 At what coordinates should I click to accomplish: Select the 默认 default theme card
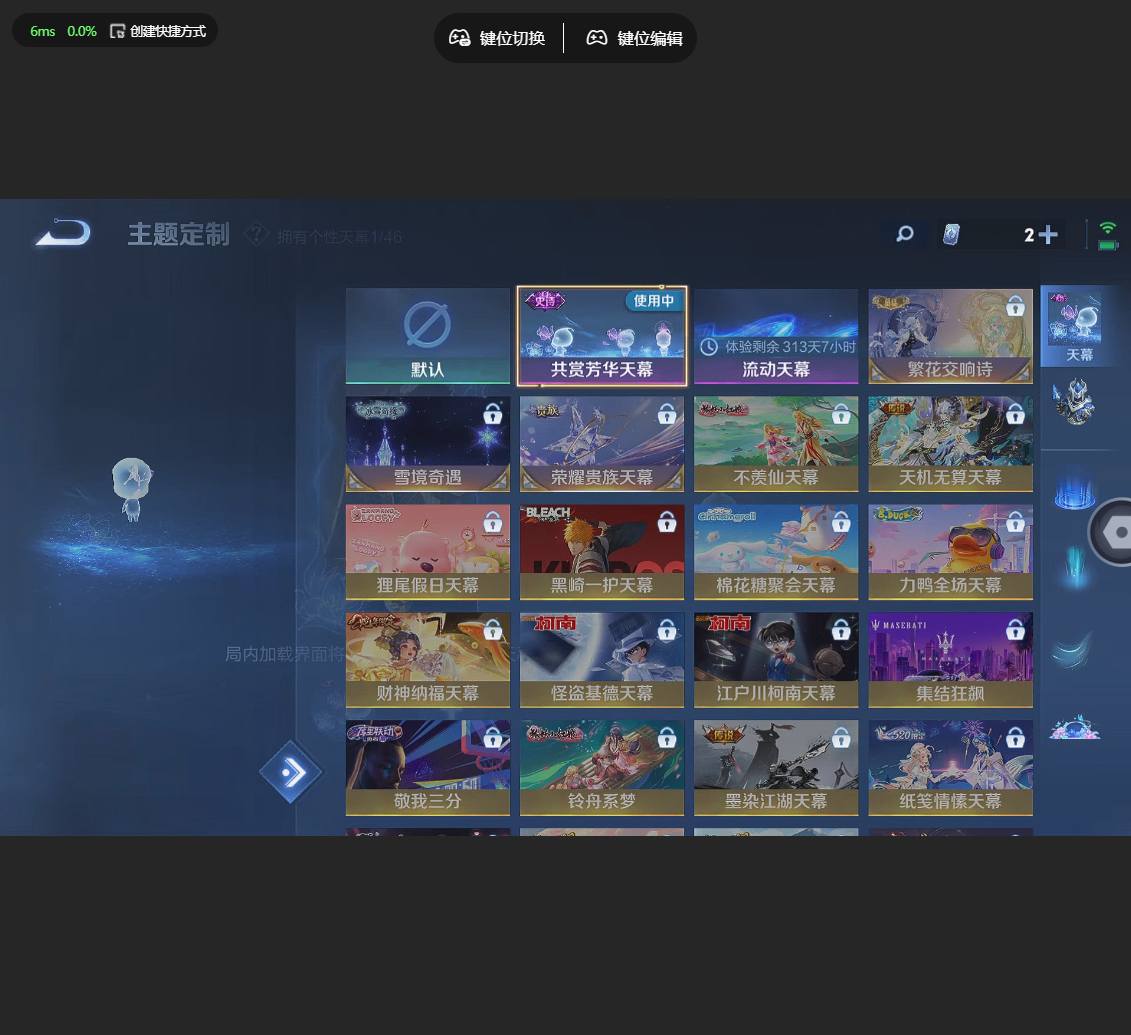click(428, 336)
